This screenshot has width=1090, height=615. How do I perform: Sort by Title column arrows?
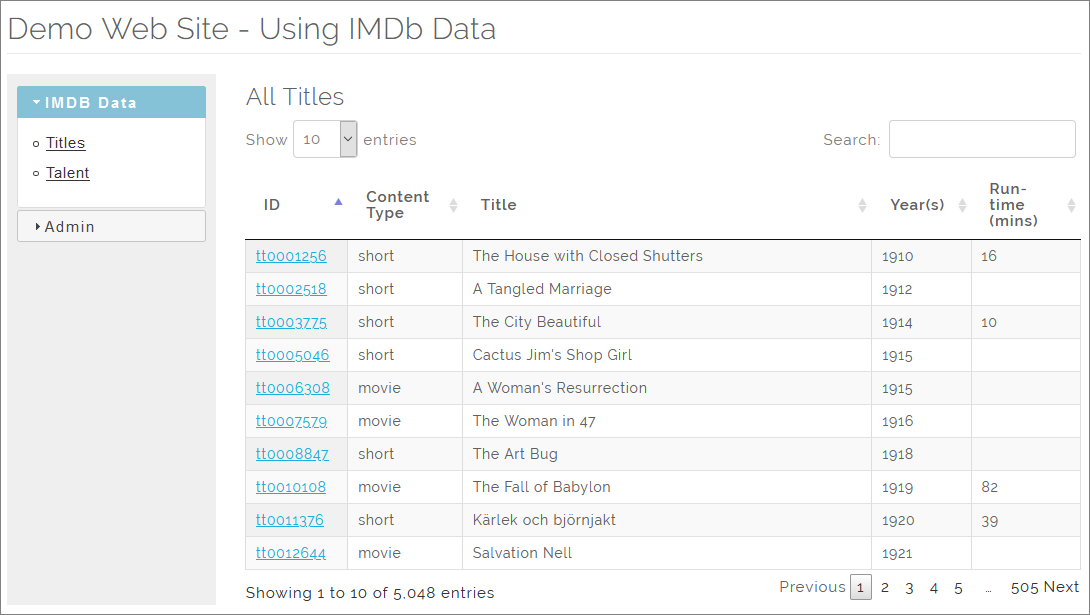[x=862, y=205]
